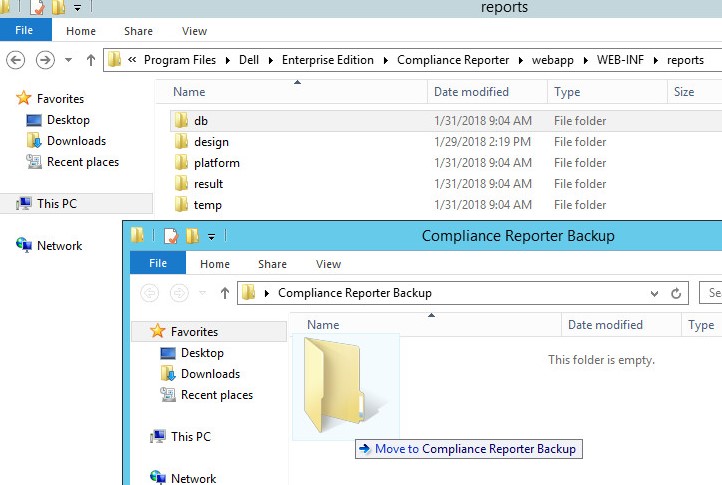Sort by Name column in reports window
The height and width of the screenshot is (485, 722).
[x=291, y=92]
